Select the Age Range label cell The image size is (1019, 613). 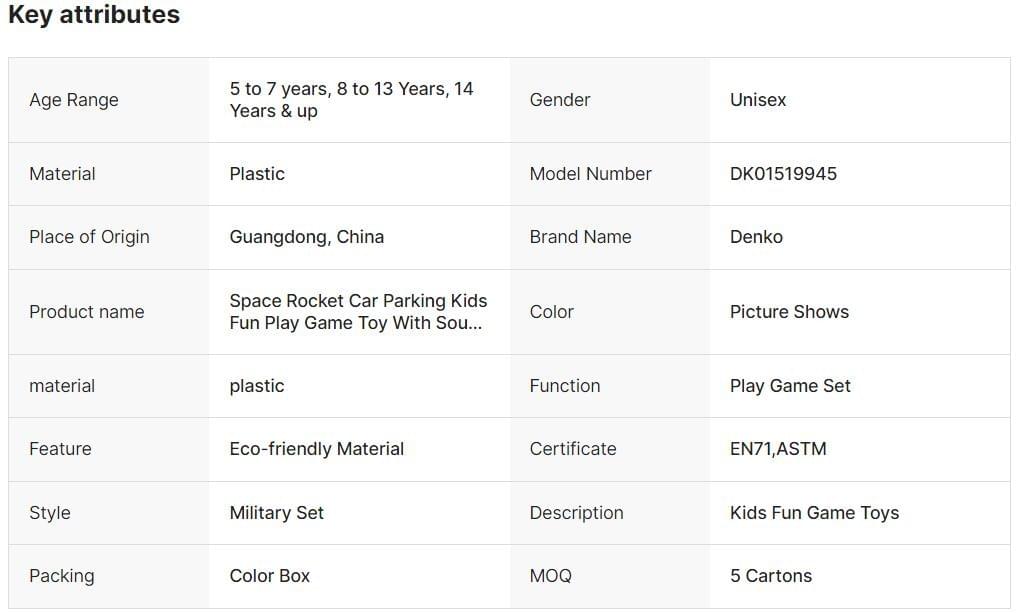coord(74,100)
